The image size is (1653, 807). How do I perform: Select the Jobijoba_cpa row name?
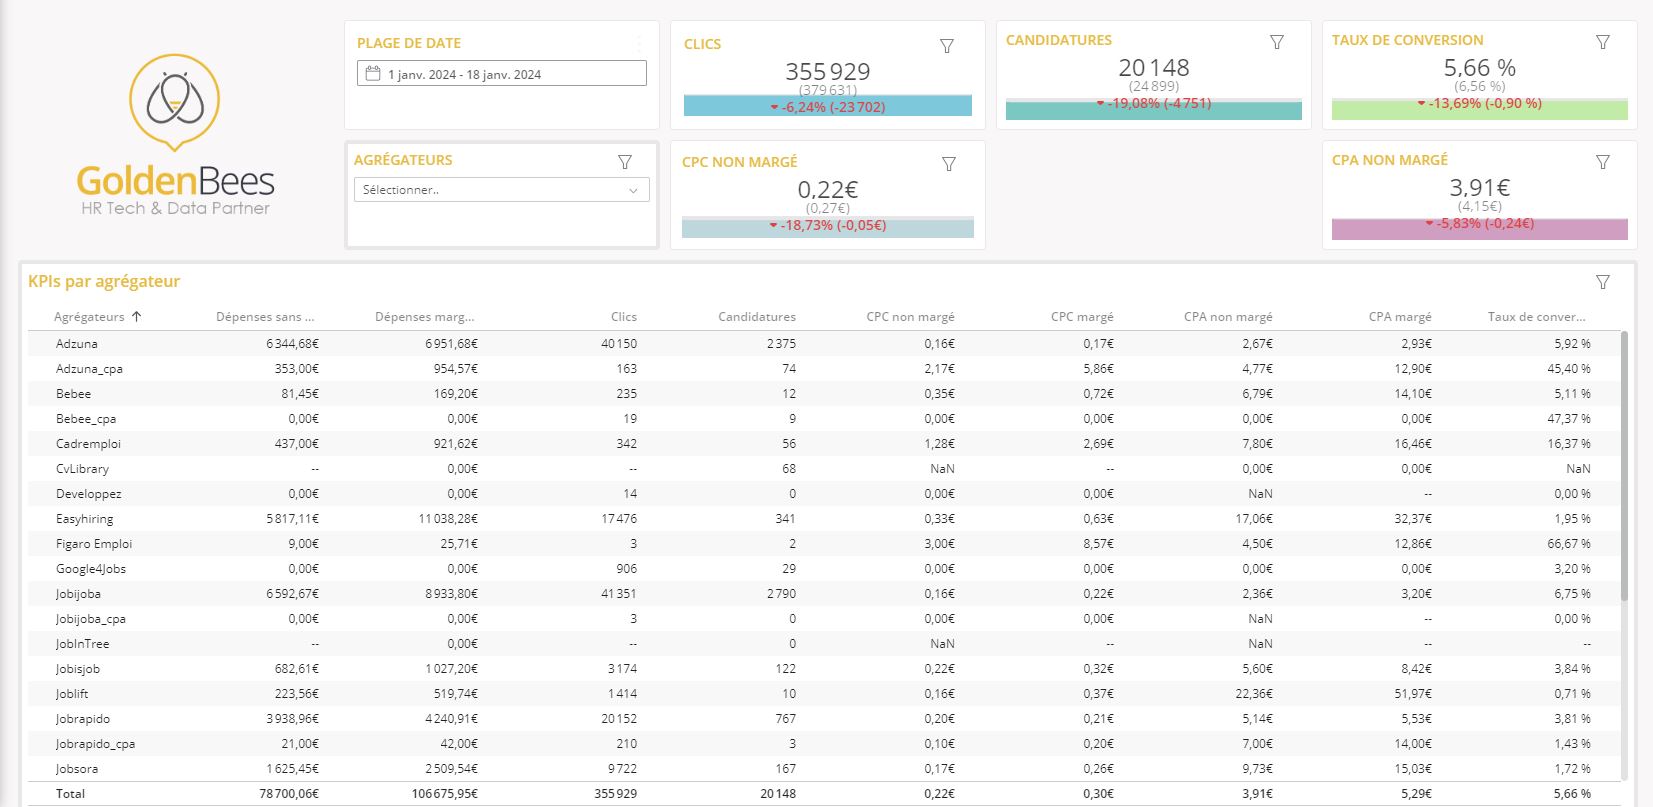pyautogui.click(x=91, y=619)
